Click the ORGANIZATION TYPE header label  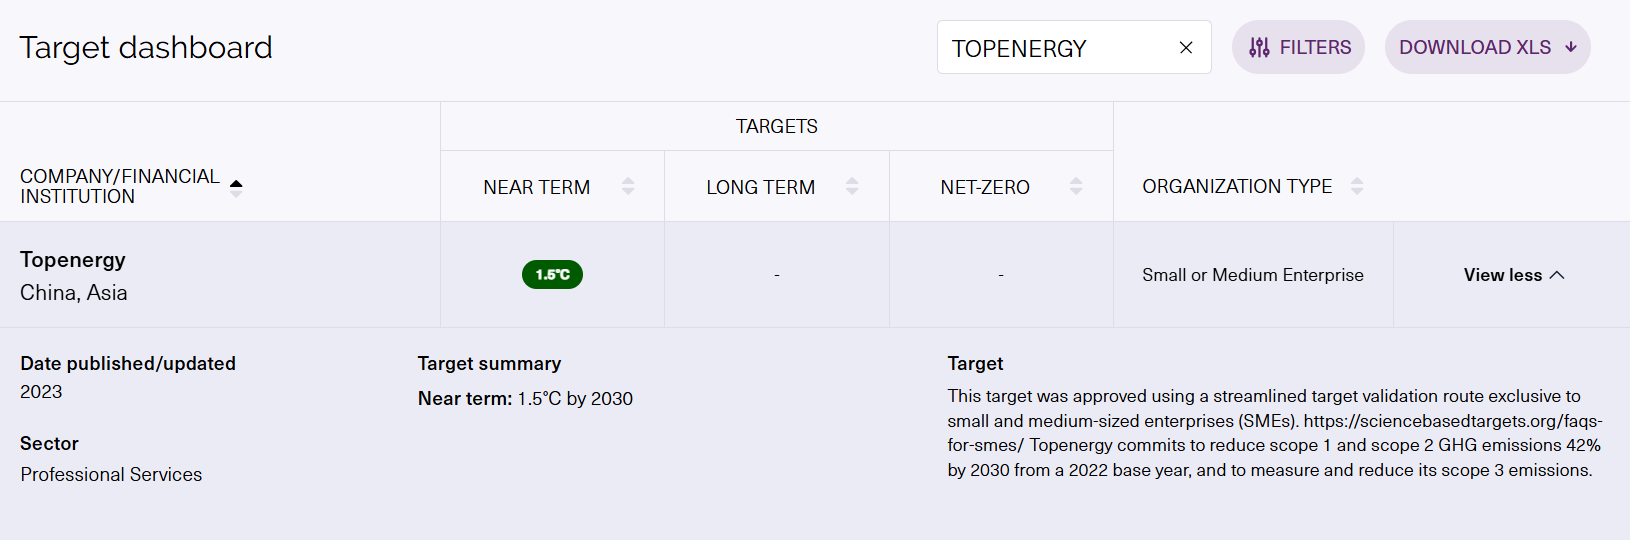tap(1237, 187)
